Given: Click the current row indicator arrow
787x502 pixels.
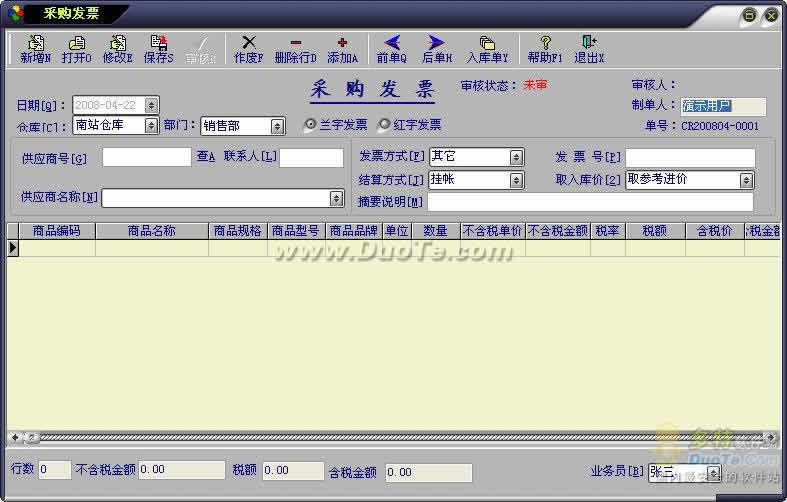Looking at the screenshot, I should [x=13, y=248].
